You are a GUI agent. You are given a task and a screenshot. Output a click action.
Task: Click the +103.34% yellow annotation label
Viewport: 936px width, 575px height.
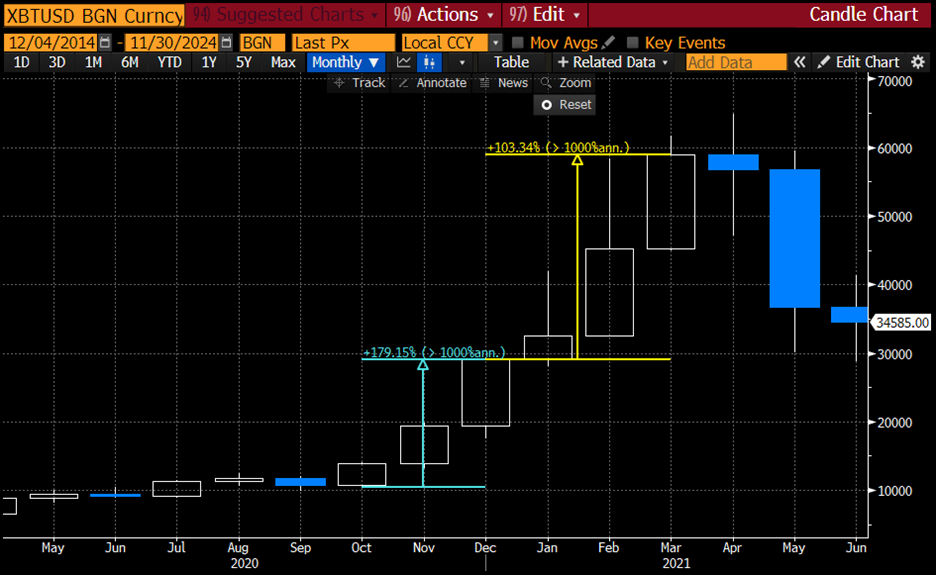558,147
